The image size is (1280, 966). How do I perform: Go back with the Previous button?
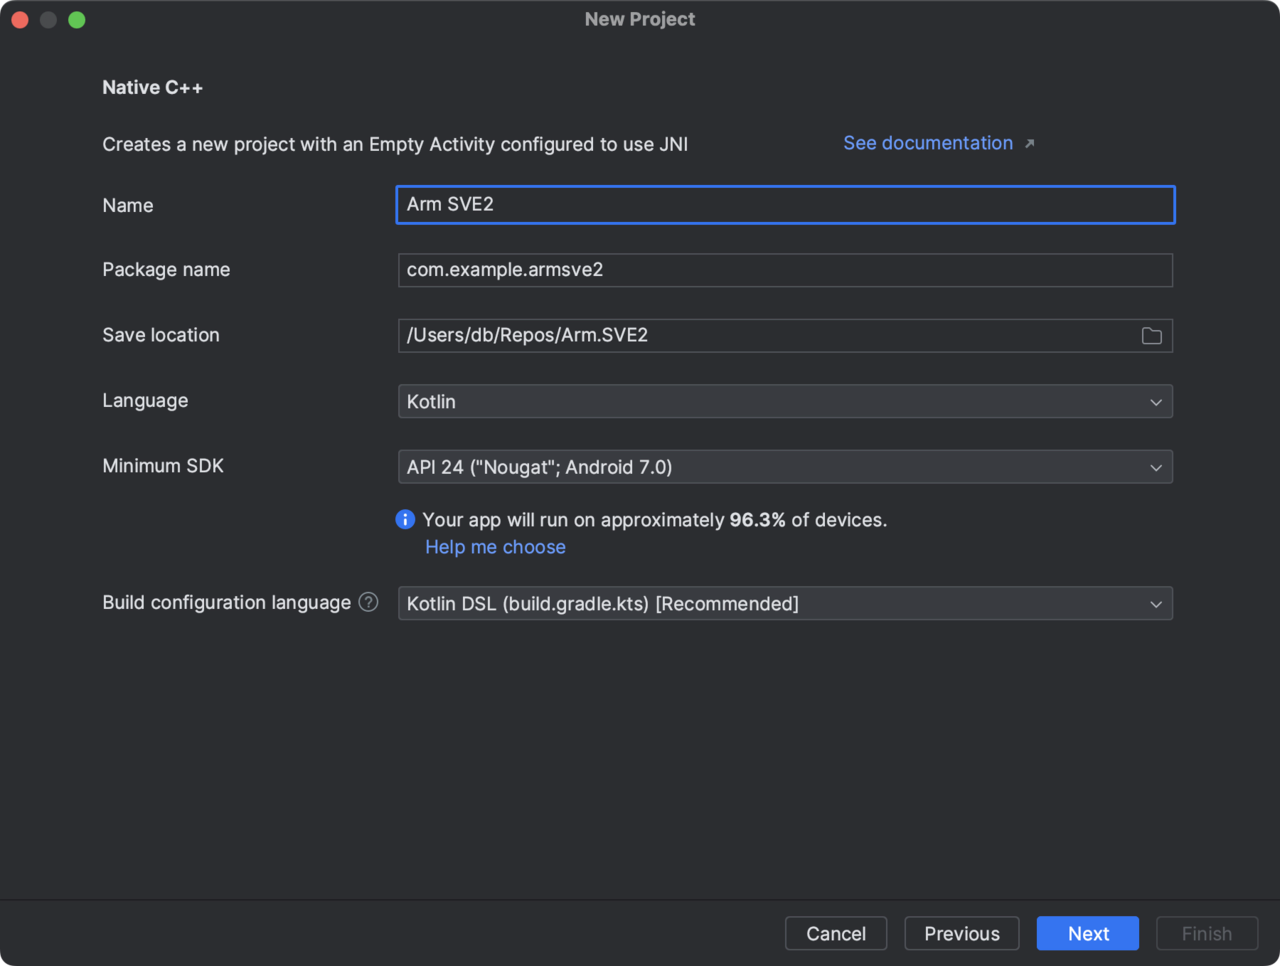(961, 933)
